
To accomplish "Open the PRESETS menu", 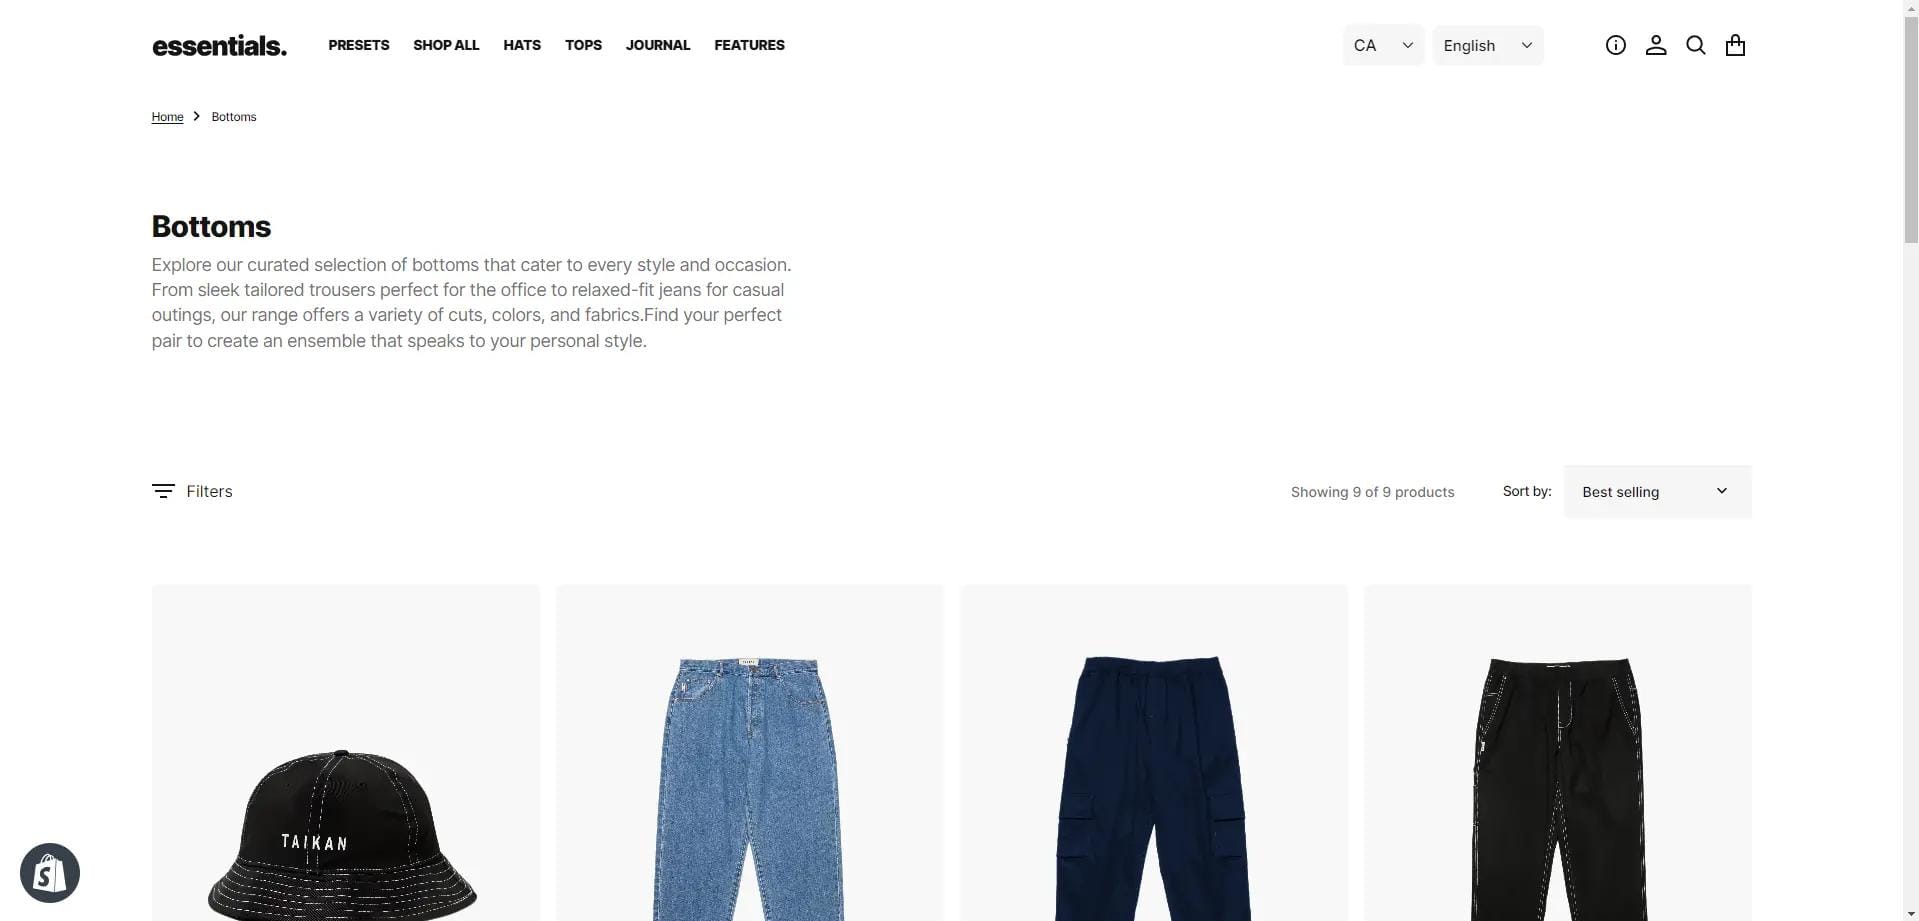I will [x=359, y=45].
